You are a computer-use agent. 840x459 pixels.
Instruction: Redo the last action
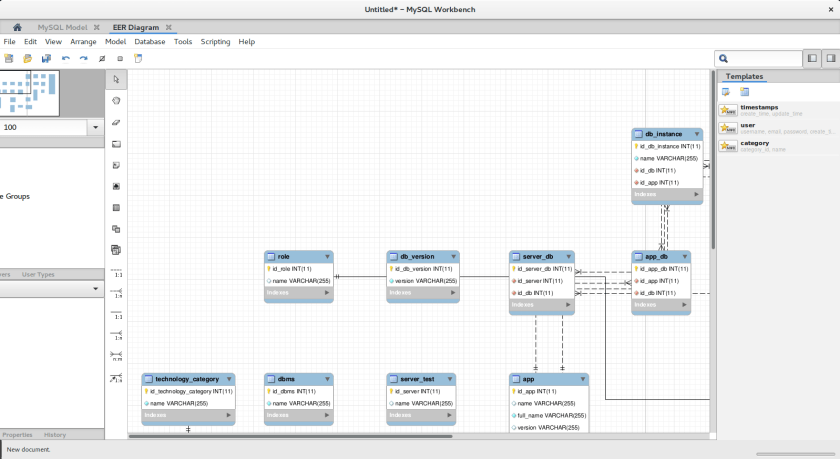pyautogui.click(x=84, y=58)
